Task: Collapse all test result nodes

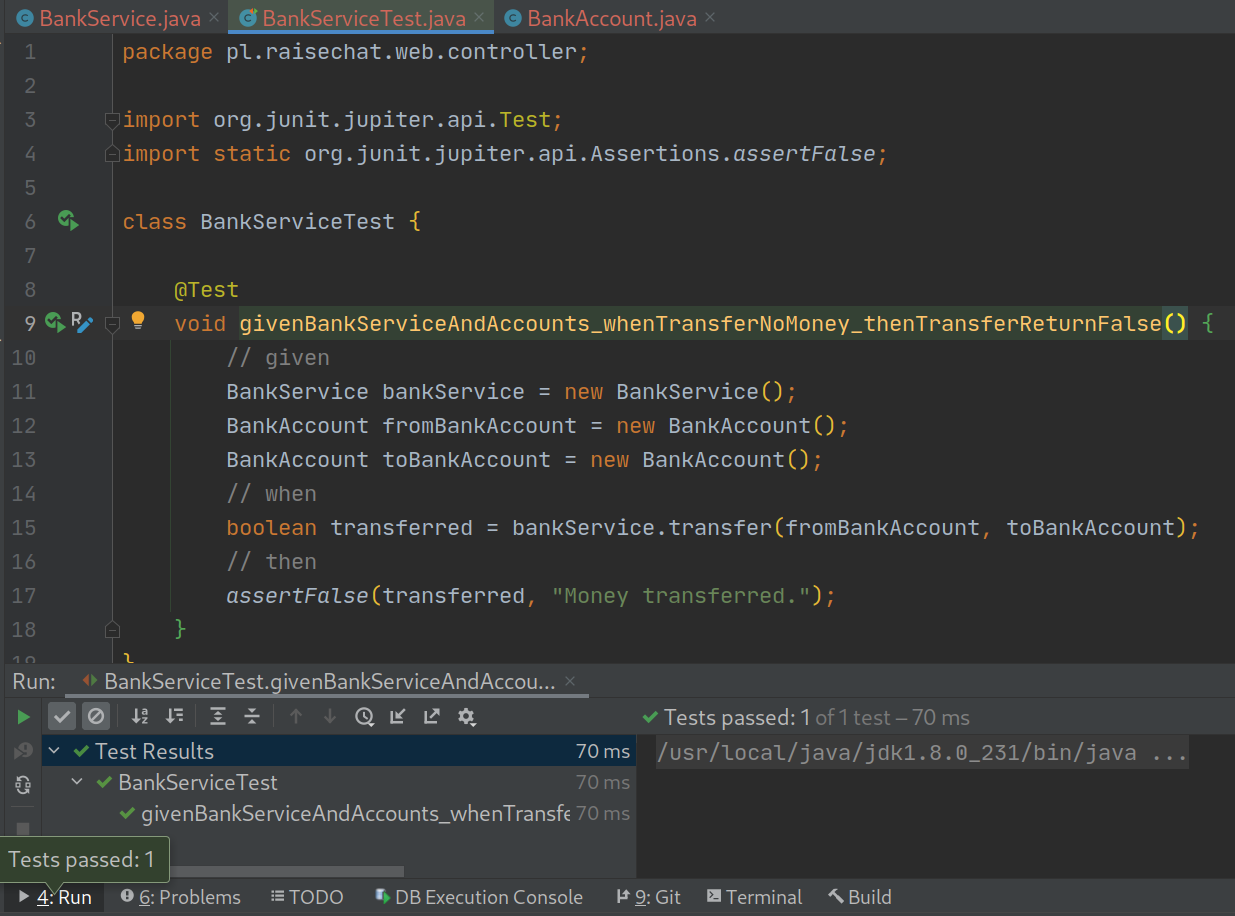Action: [252, 717]
